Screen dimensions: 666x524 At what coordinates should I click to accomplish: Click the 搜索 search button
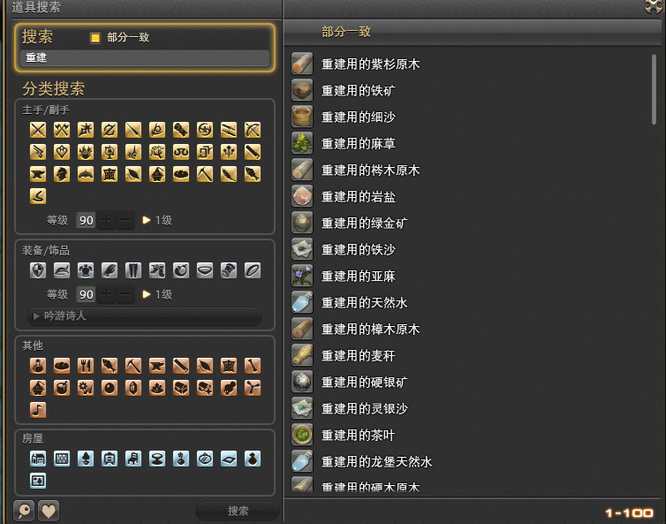pyautogui.click(x=237, y=511)
